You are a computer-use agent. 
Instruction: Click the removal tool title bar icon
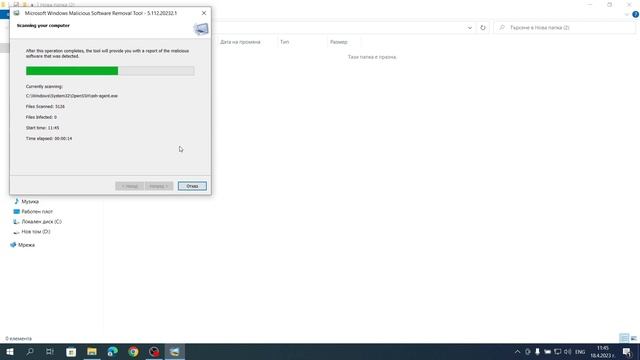tap(16, 13)
